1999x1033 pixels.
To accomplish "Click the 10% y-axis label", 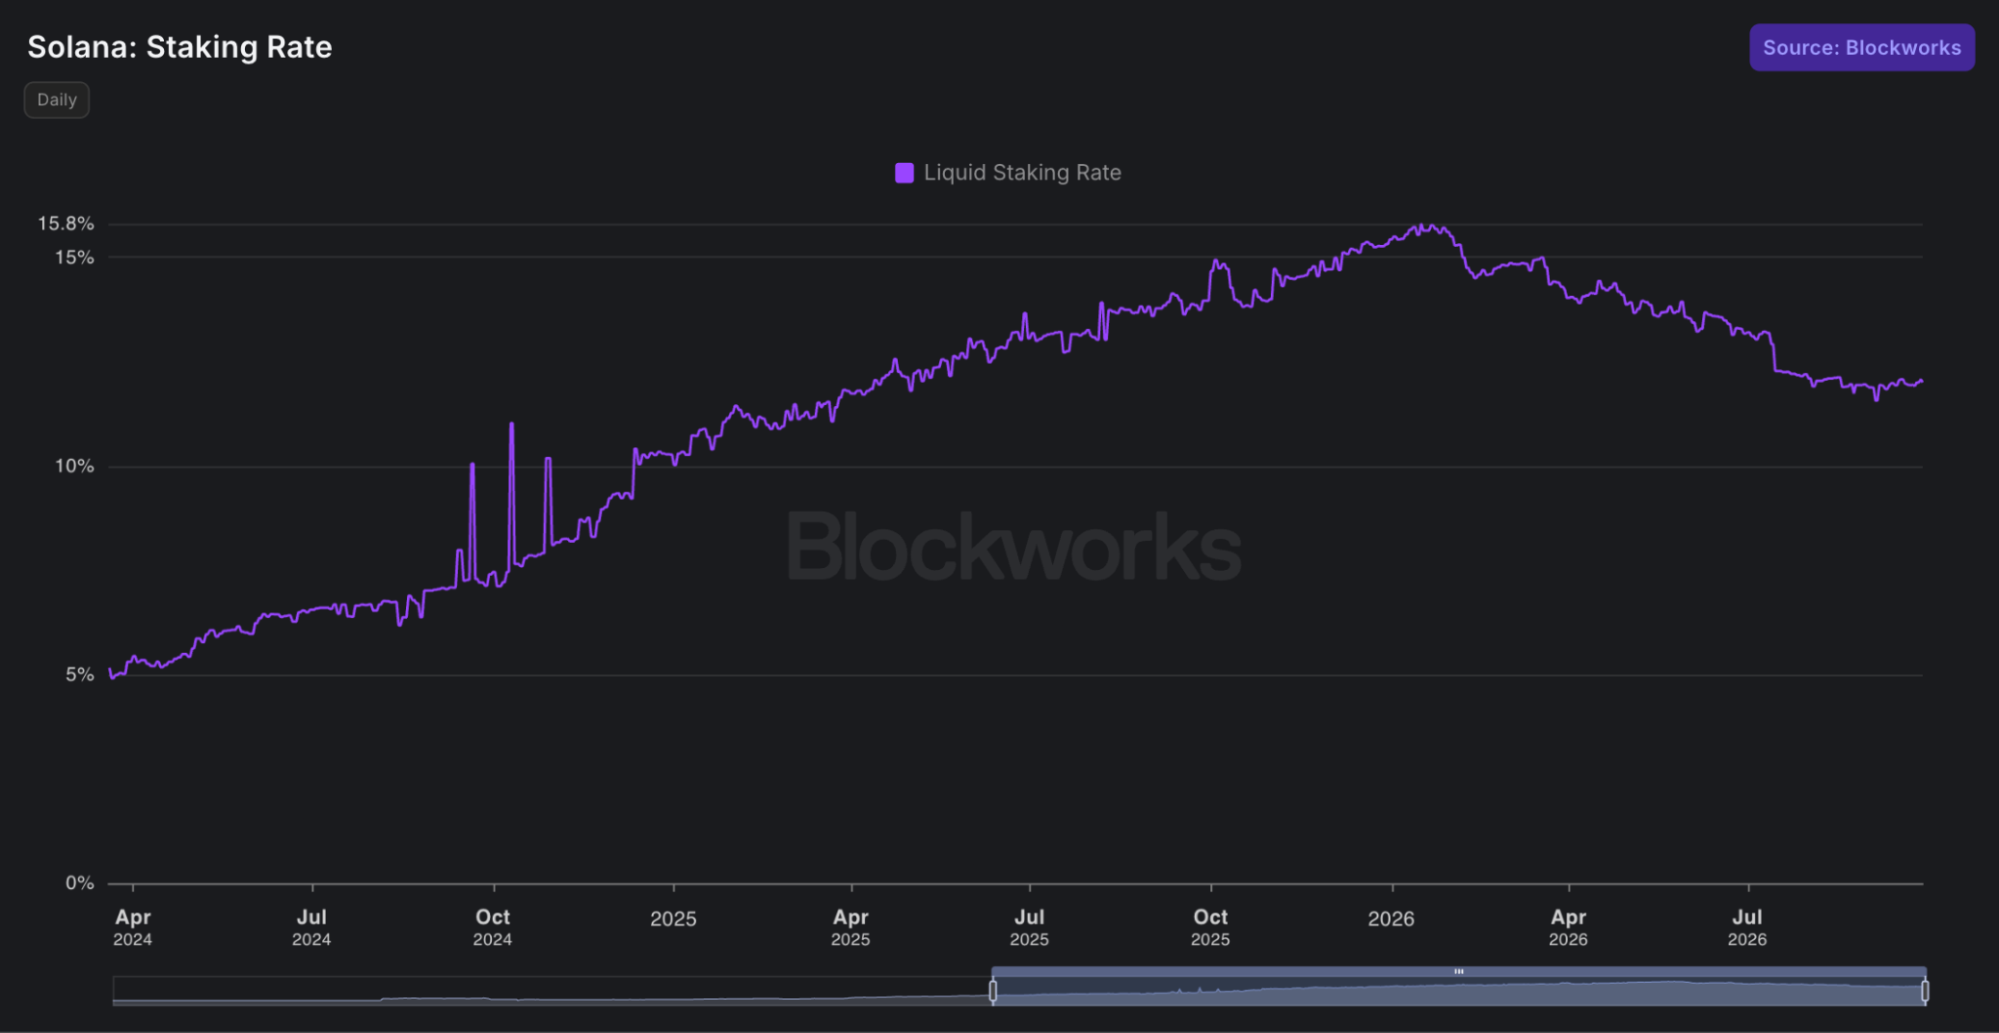I will 74,466.
